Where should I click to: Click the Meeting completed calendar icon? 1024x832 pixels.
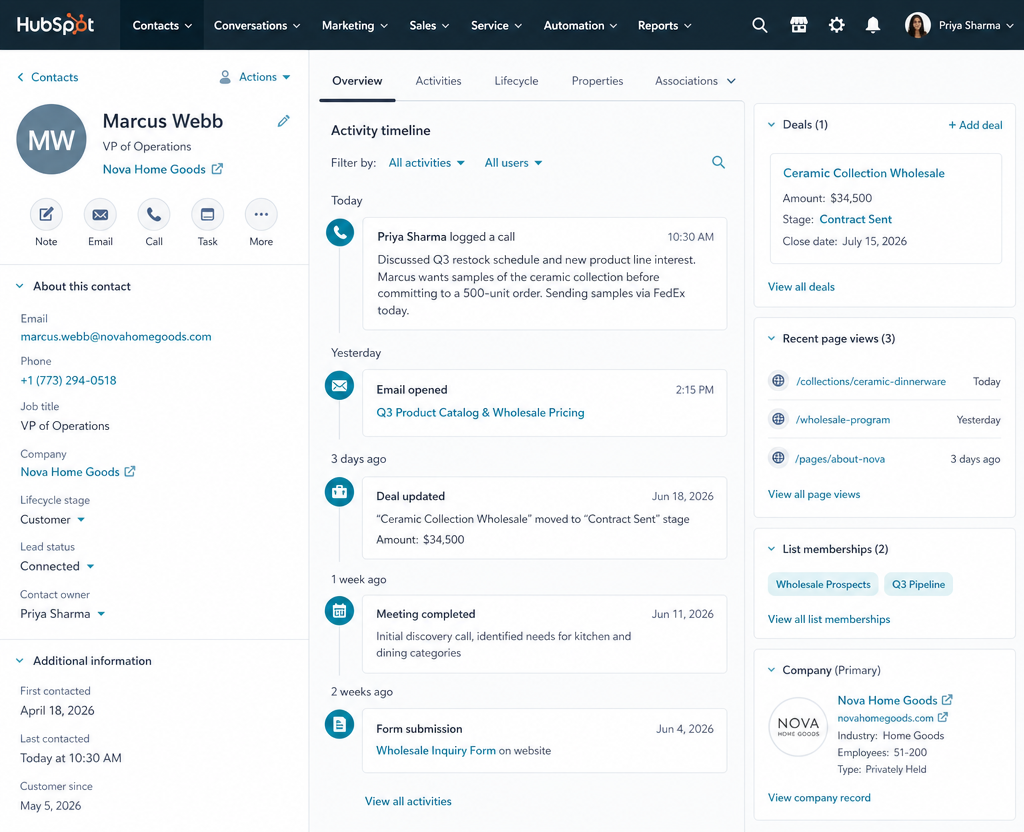coord(340,611)
